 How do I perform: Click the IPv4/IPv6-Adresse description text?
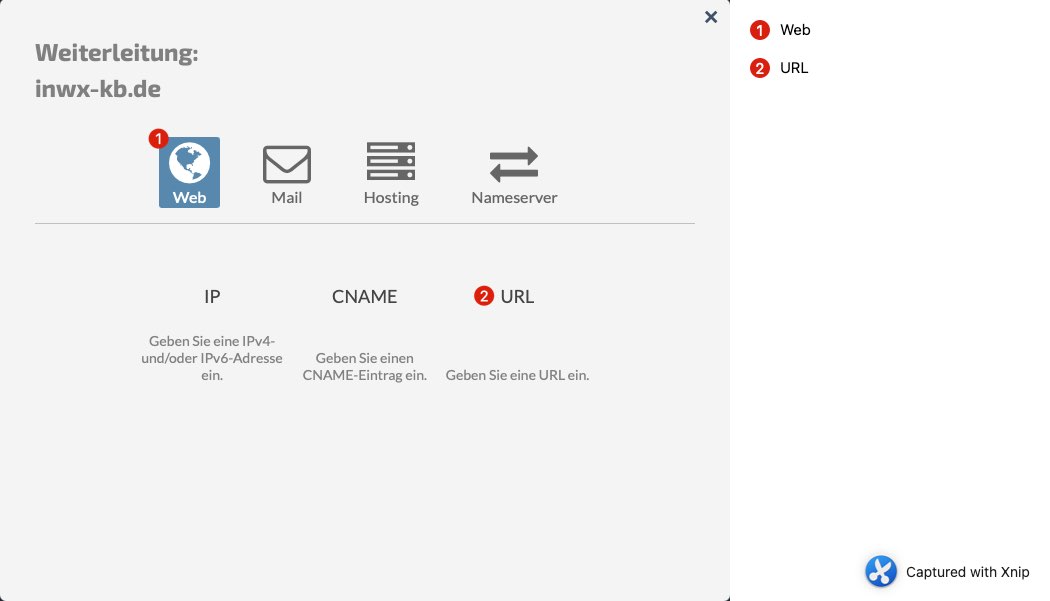click(212, 358)
